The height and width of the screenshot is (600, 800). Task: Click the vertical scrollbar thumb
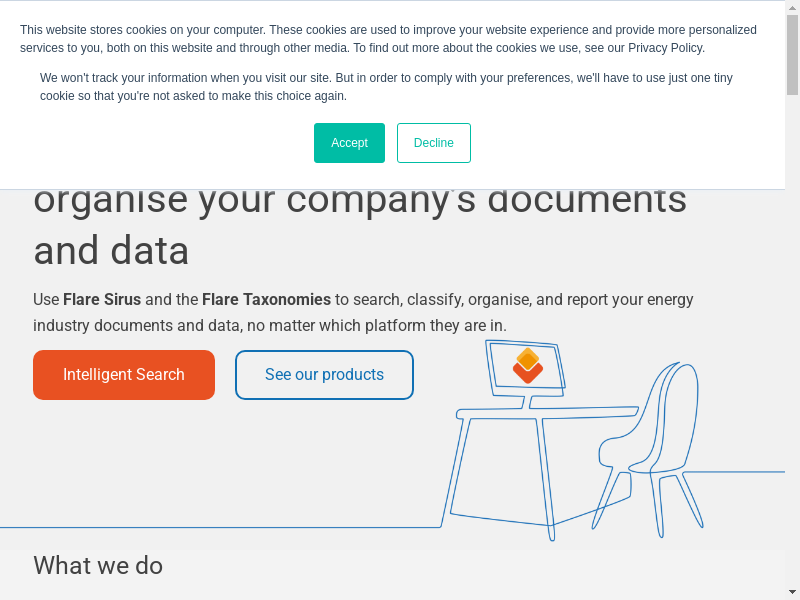click(792, 55)
